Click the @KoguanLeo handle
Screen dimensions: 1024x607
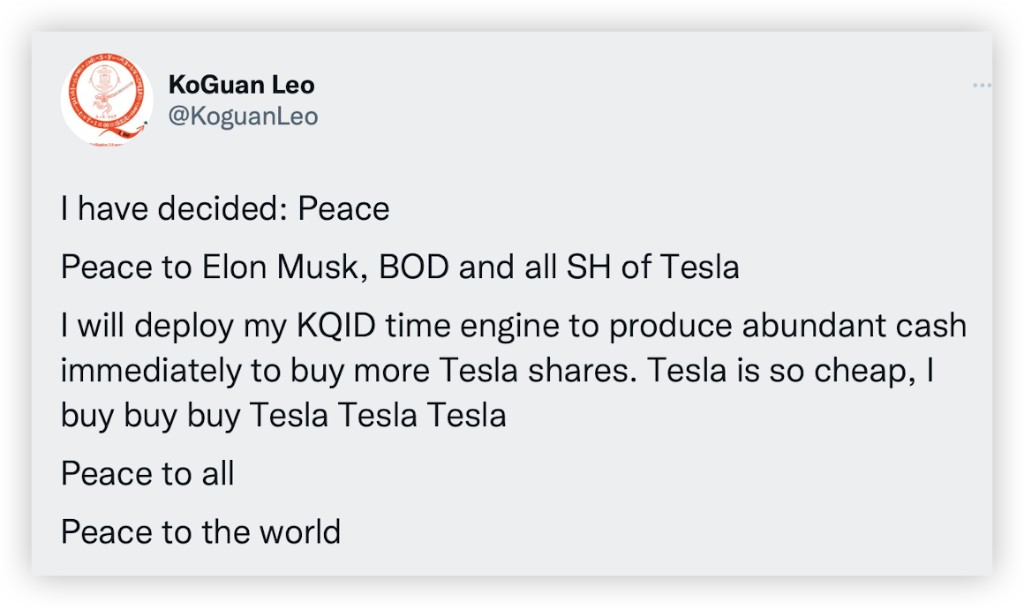click(x=243, y=116)
